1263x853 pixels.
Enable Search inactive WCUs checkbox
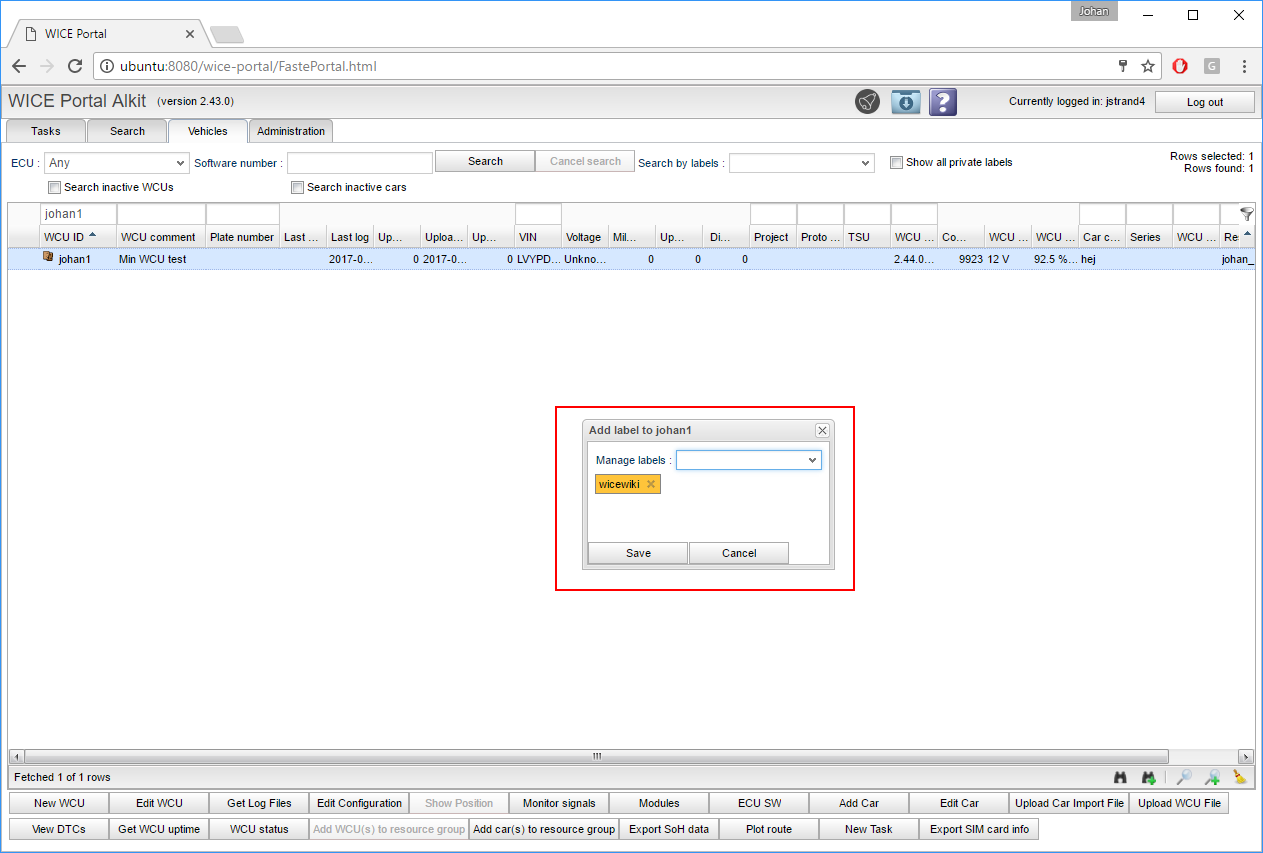coord(54,187)
